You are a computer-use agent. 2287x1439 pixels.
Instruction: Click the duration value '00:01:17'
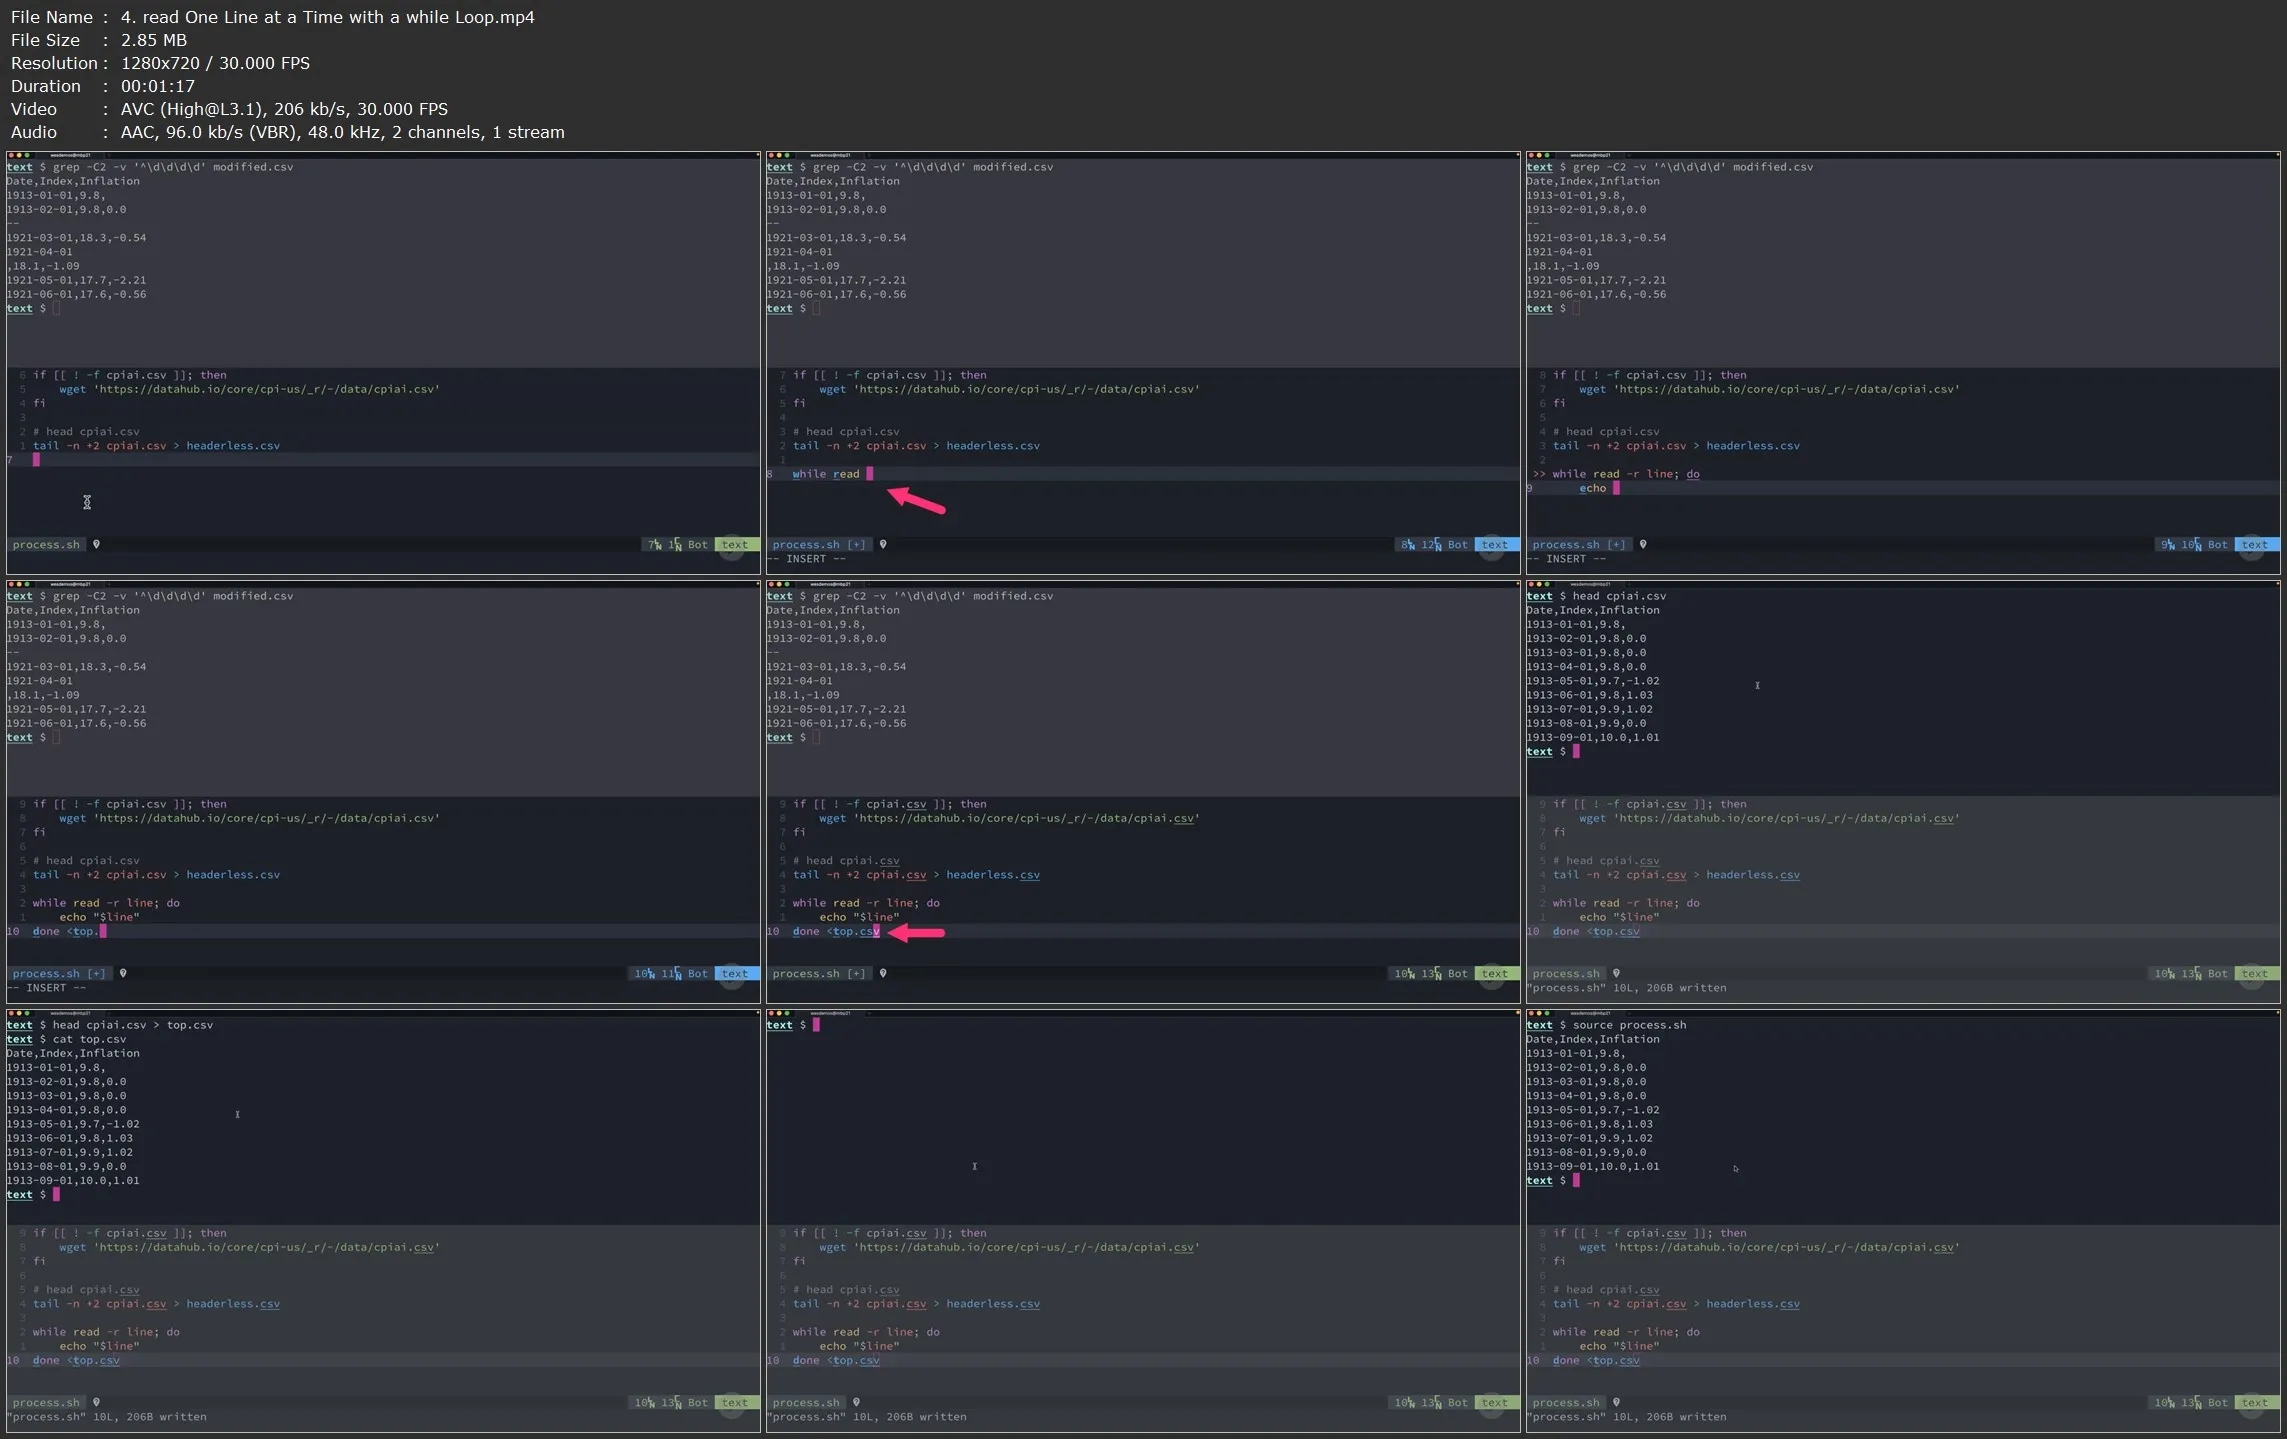(158, 86)
